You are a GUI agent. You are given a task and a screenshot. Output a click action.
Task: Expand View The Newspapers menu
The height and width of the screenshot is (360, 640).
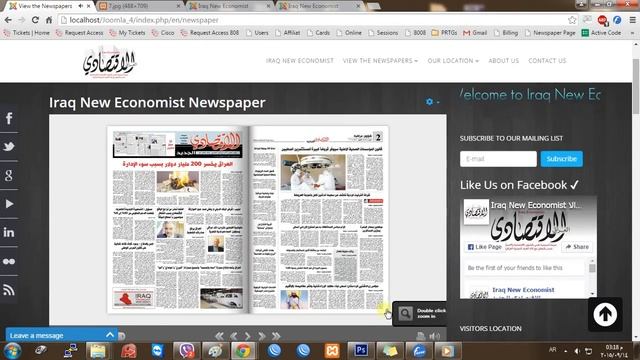(x=380, y=60)
